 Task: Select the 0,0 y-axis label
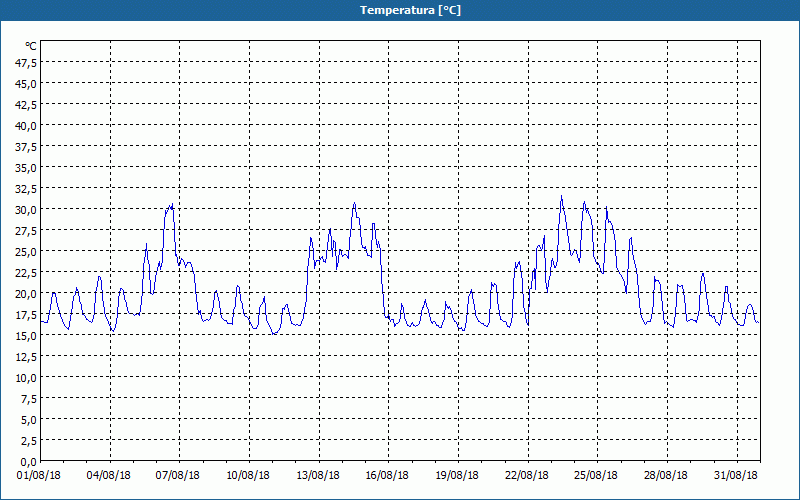pos(29,462)
